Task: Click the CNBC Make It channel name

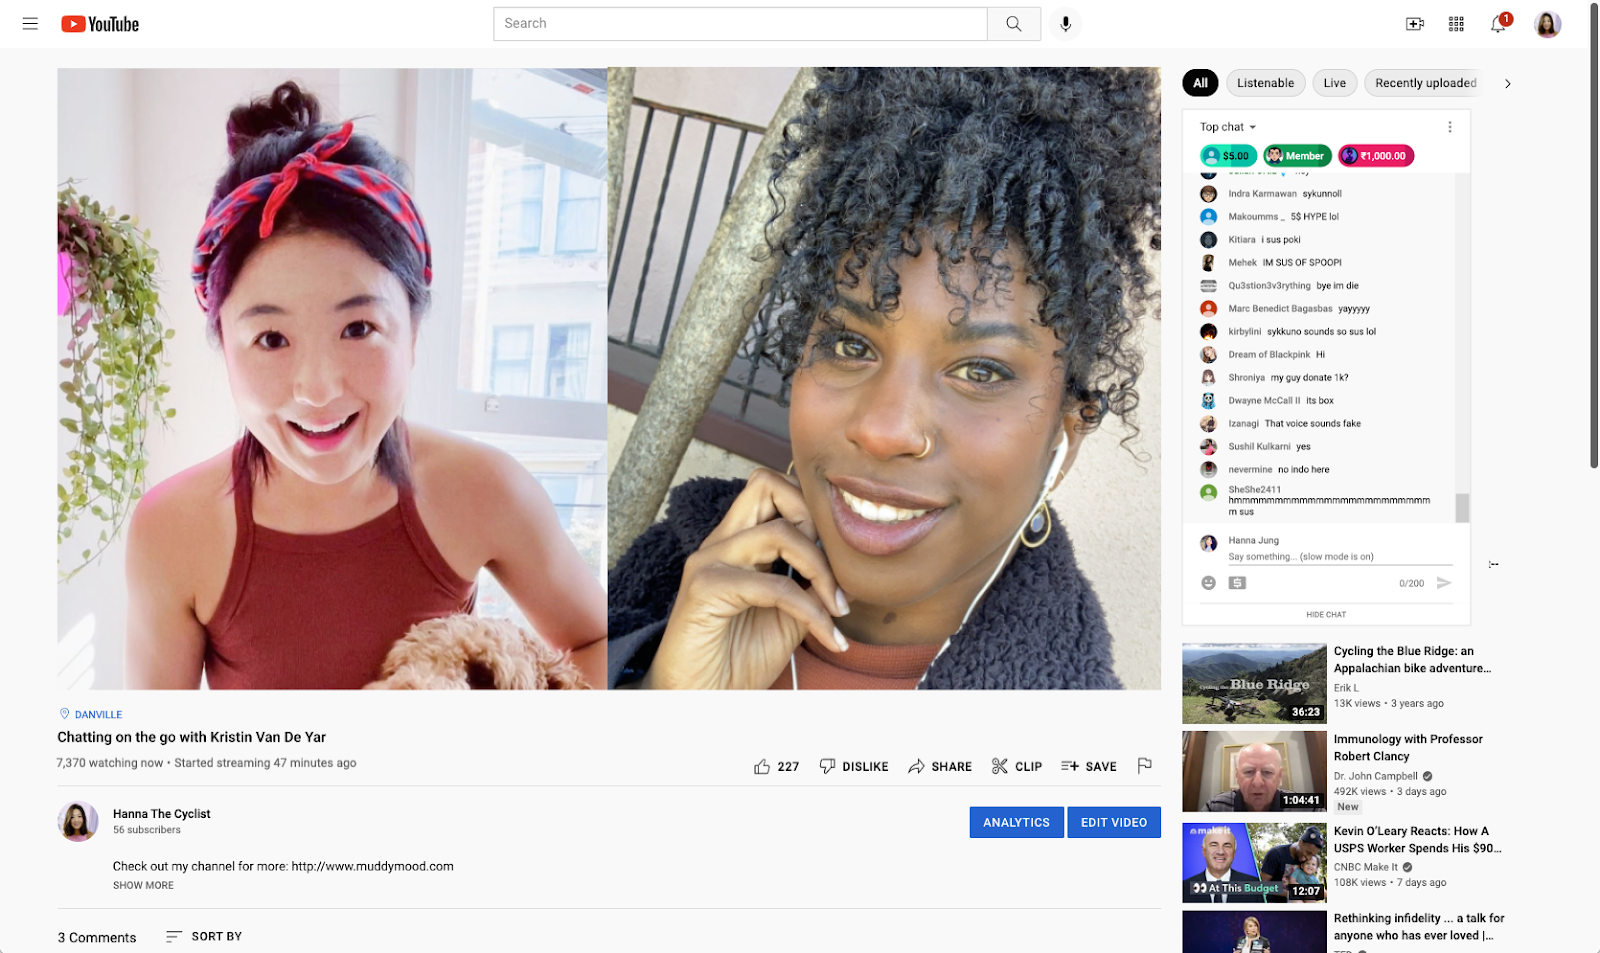Action: pyautogui.click(x=1365, y=867)
